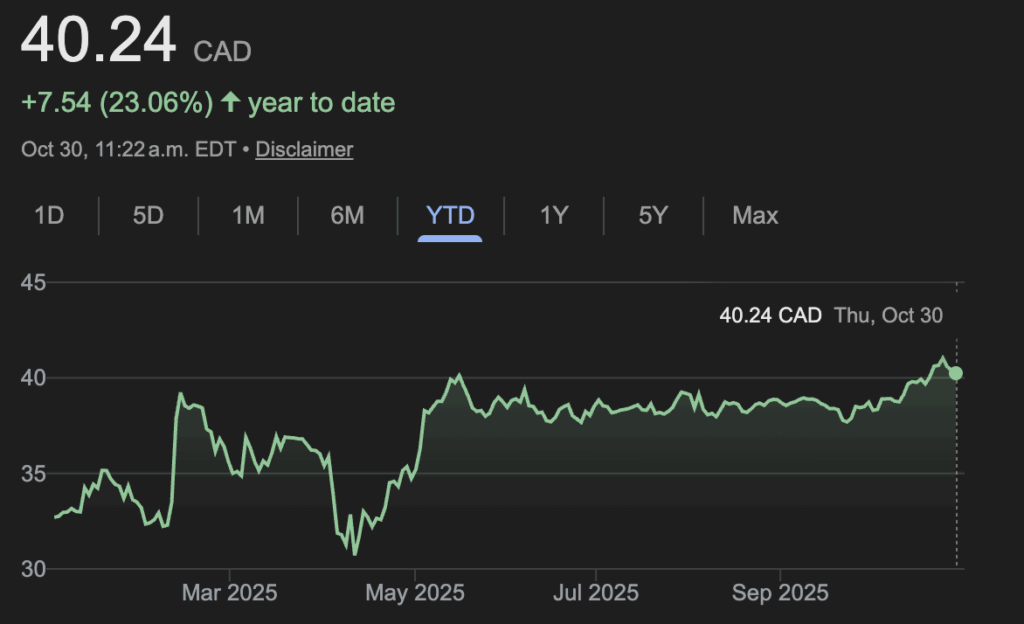Show the 1M chart range

248,215
